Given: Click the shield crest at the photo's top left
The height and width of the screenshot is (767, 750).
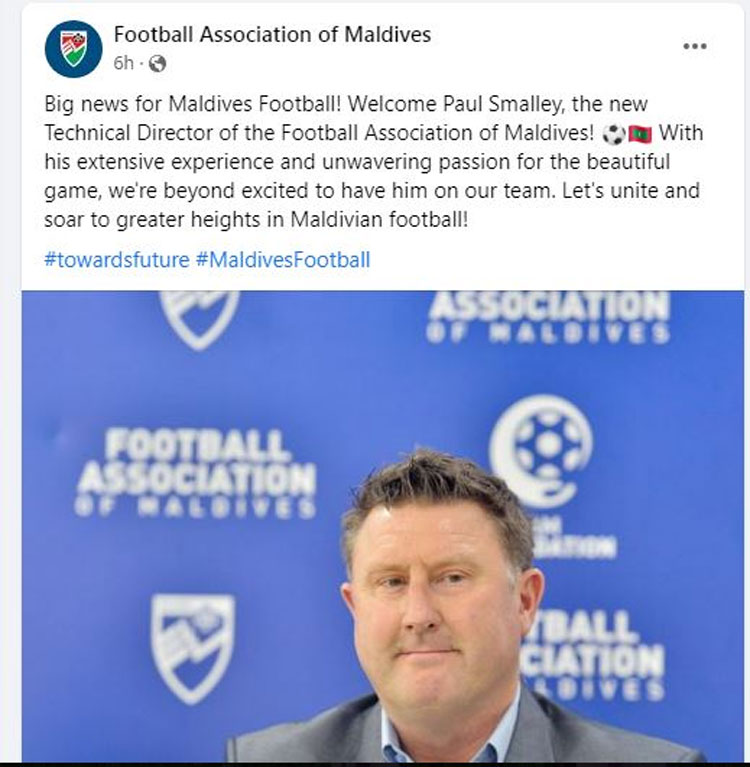Looking at the screenshot, I should 199,316.
